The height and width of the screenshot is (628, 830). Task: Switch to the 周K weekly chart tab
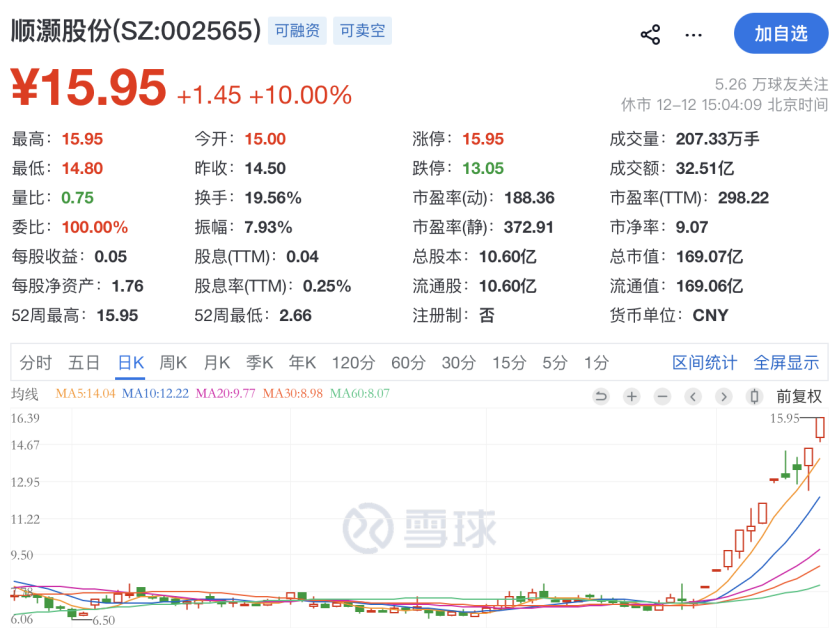click(172, 363)
